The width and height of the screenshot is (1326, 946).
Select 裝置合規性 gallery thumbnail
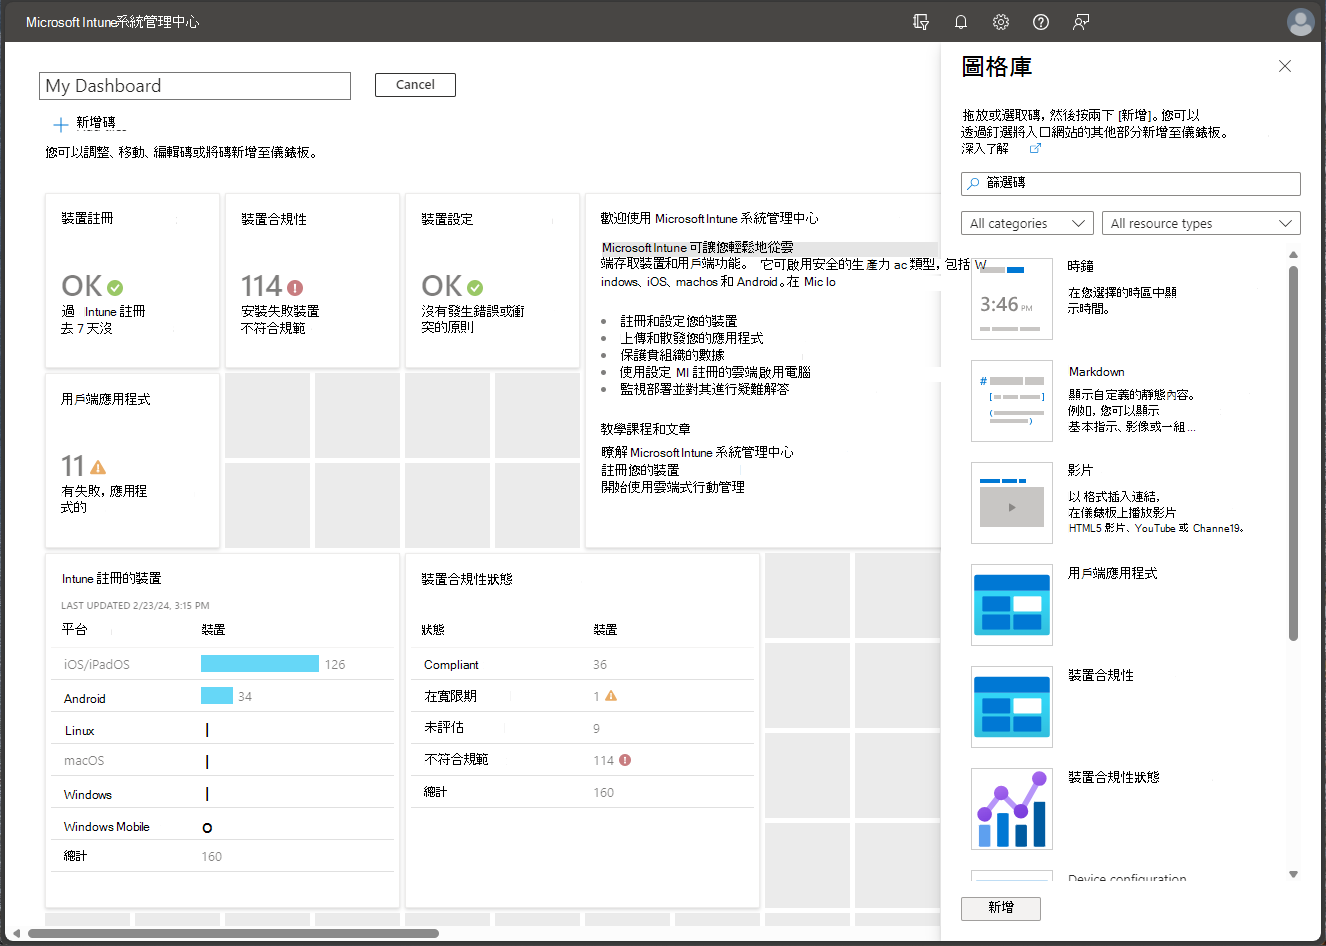1012,707
